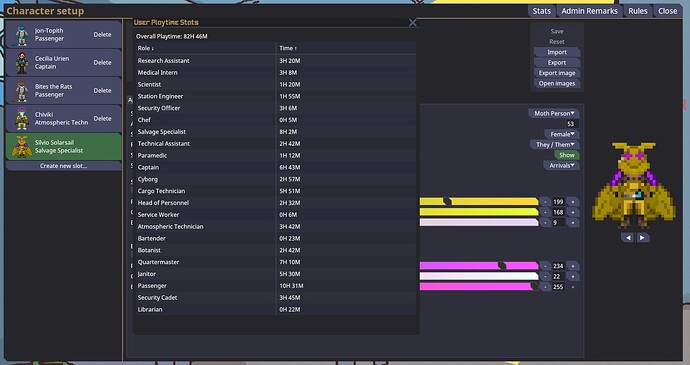Open the Arrivals spawn dropdown

[x=562, y=166]
